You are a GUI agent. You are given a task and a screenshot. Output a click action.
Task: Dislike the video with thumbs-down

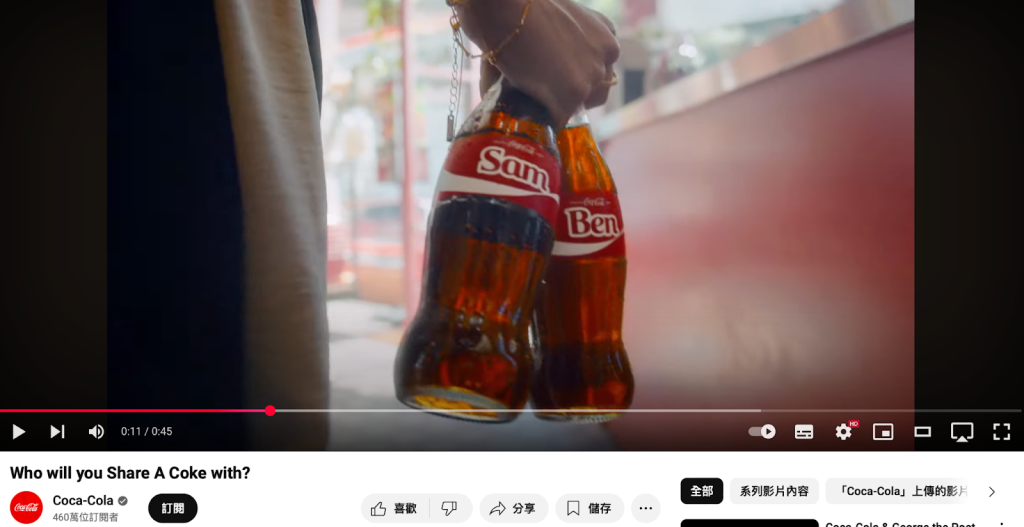[450, 508]
